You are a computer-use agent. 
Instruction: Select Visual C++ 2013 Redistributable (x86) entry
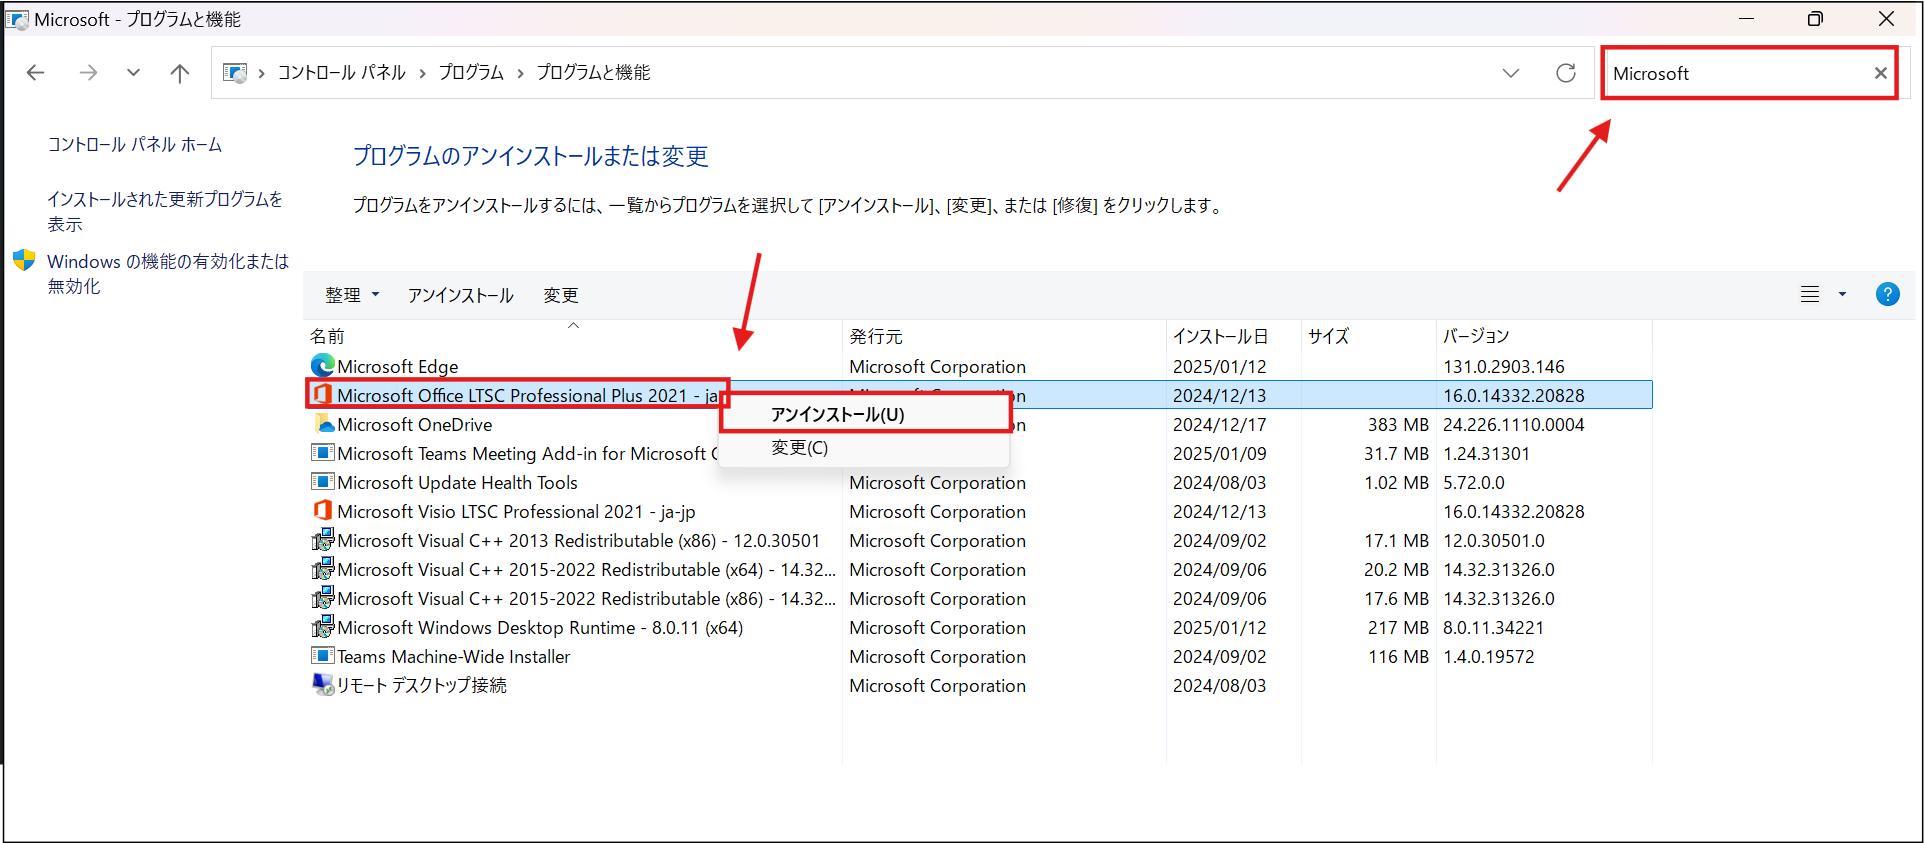578,541
